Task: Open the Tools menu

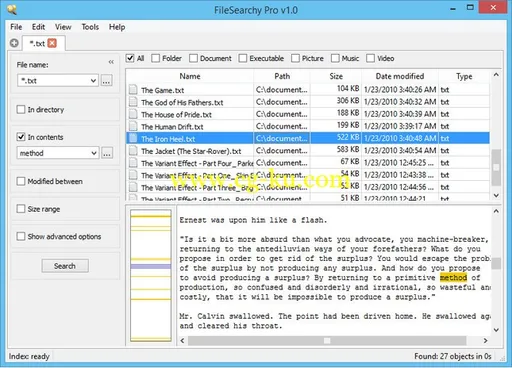Action: (x=90, y=27)
